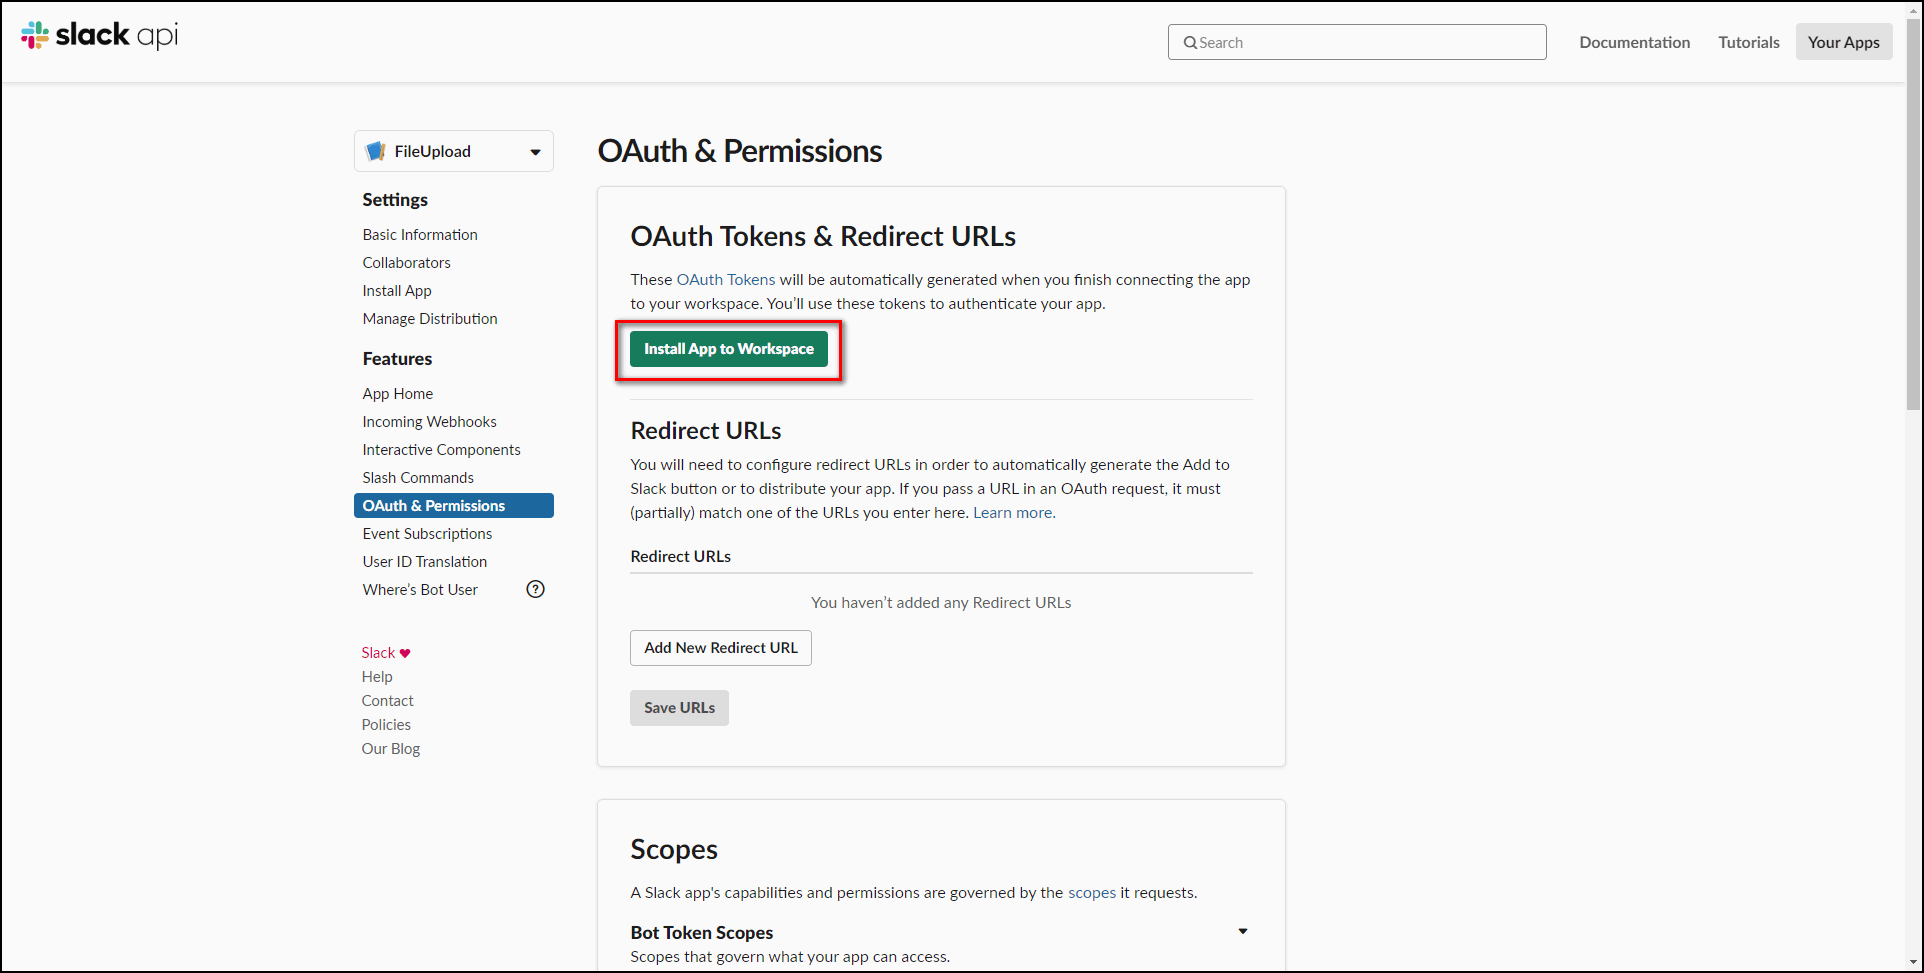1924x973 pixels.
Task: Click the FileUpload app icon
Action: pos(376,150)
